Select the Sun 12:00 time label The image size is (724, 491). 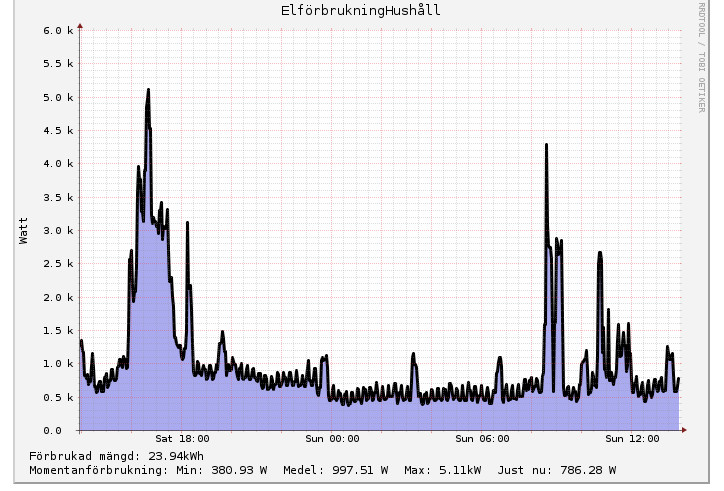tap(632, 439)
